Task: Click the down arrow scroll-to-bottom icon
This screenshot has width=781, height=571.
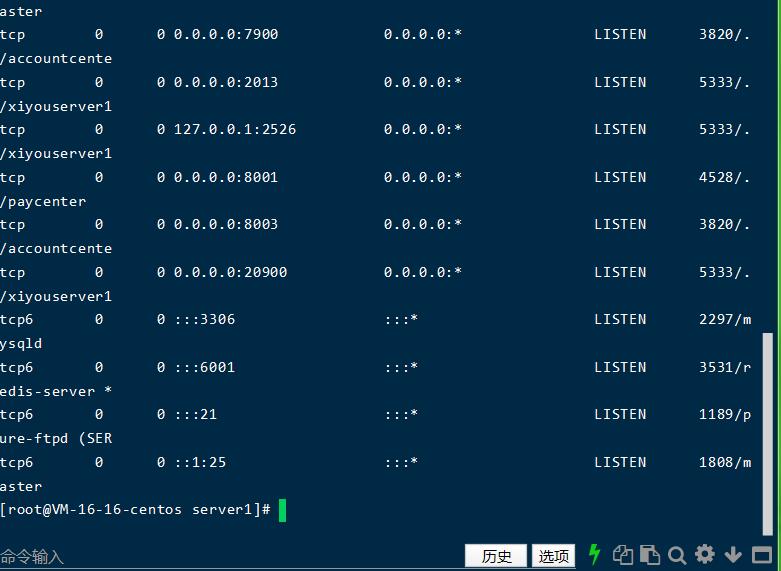Action: pos(733,555)
